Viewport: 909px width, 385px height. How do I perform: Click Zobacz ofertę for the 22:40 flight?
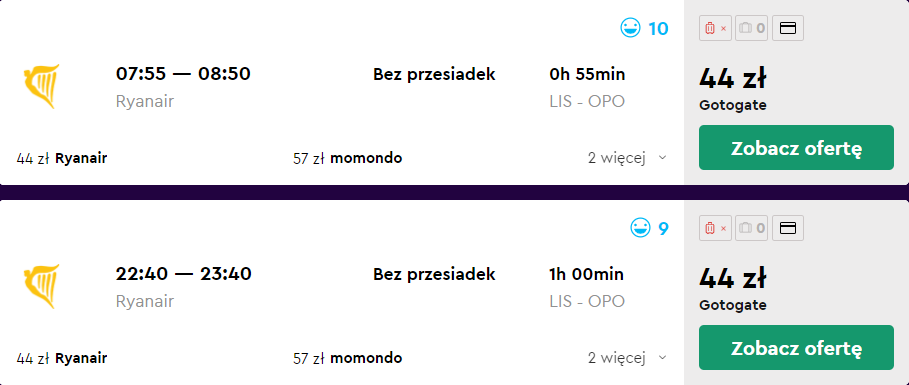click(x=796, y=348)
